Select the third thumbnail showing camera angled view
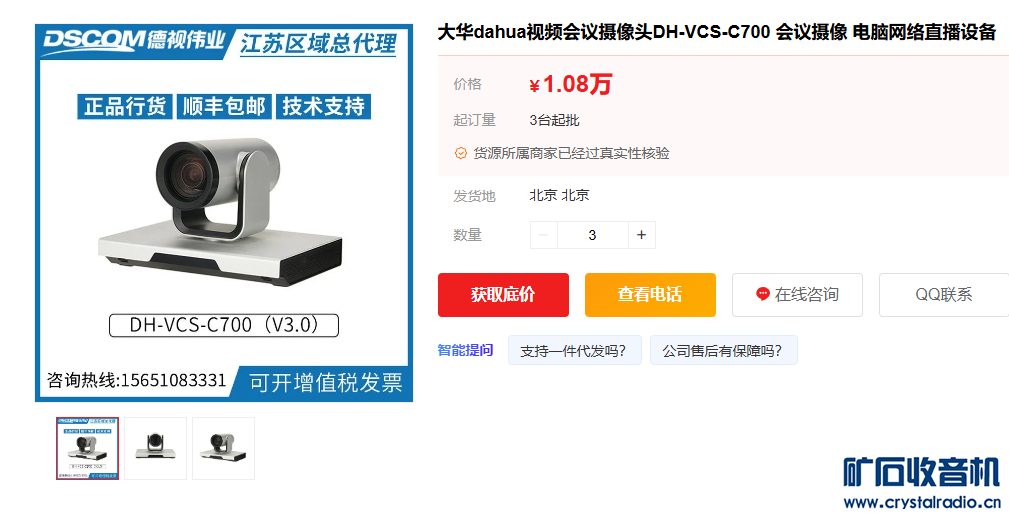The image size is (1009, 515). [223, 448]
